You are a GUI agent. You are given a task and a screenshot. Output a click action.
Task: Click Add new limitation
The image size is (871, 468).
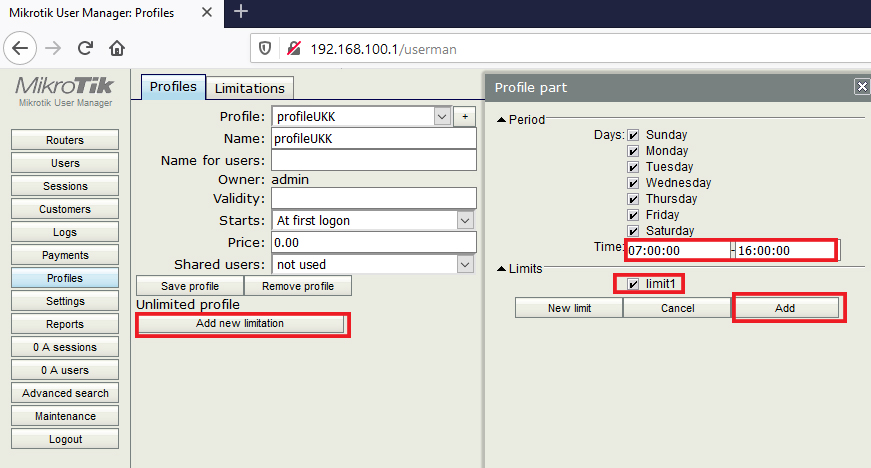[x=240, y=323]
